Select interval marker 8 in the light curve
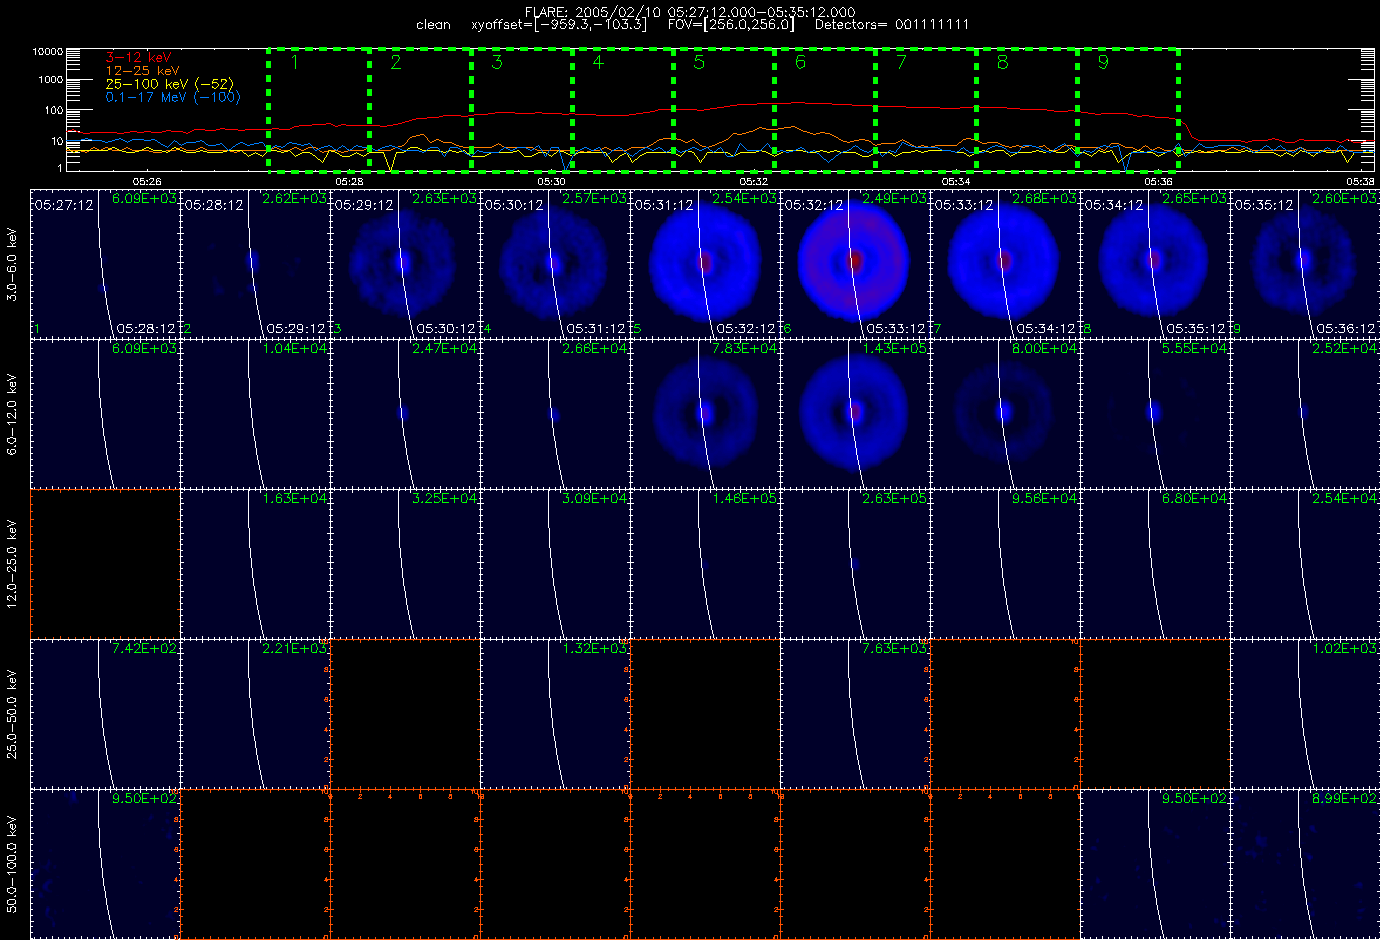1380x940 pixels. tap(1002, 62)
